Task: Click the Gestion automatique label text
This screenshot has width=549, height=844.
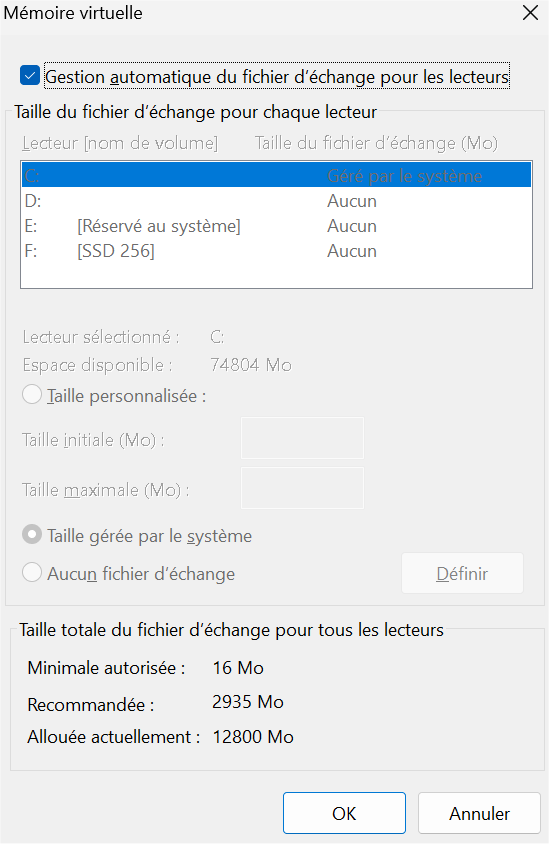Action: click(x=277, y=77)
